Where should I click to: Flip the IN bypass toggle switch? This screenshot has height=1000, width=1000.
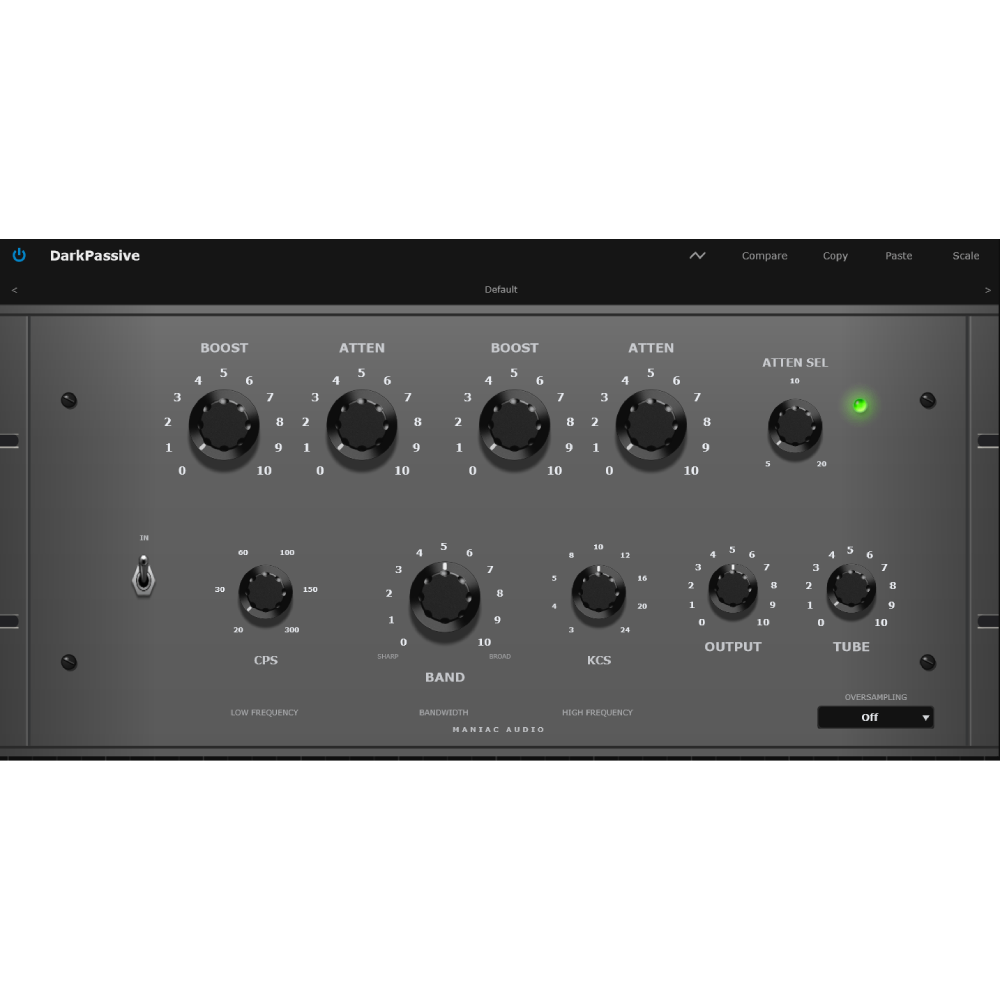[143, 576]
